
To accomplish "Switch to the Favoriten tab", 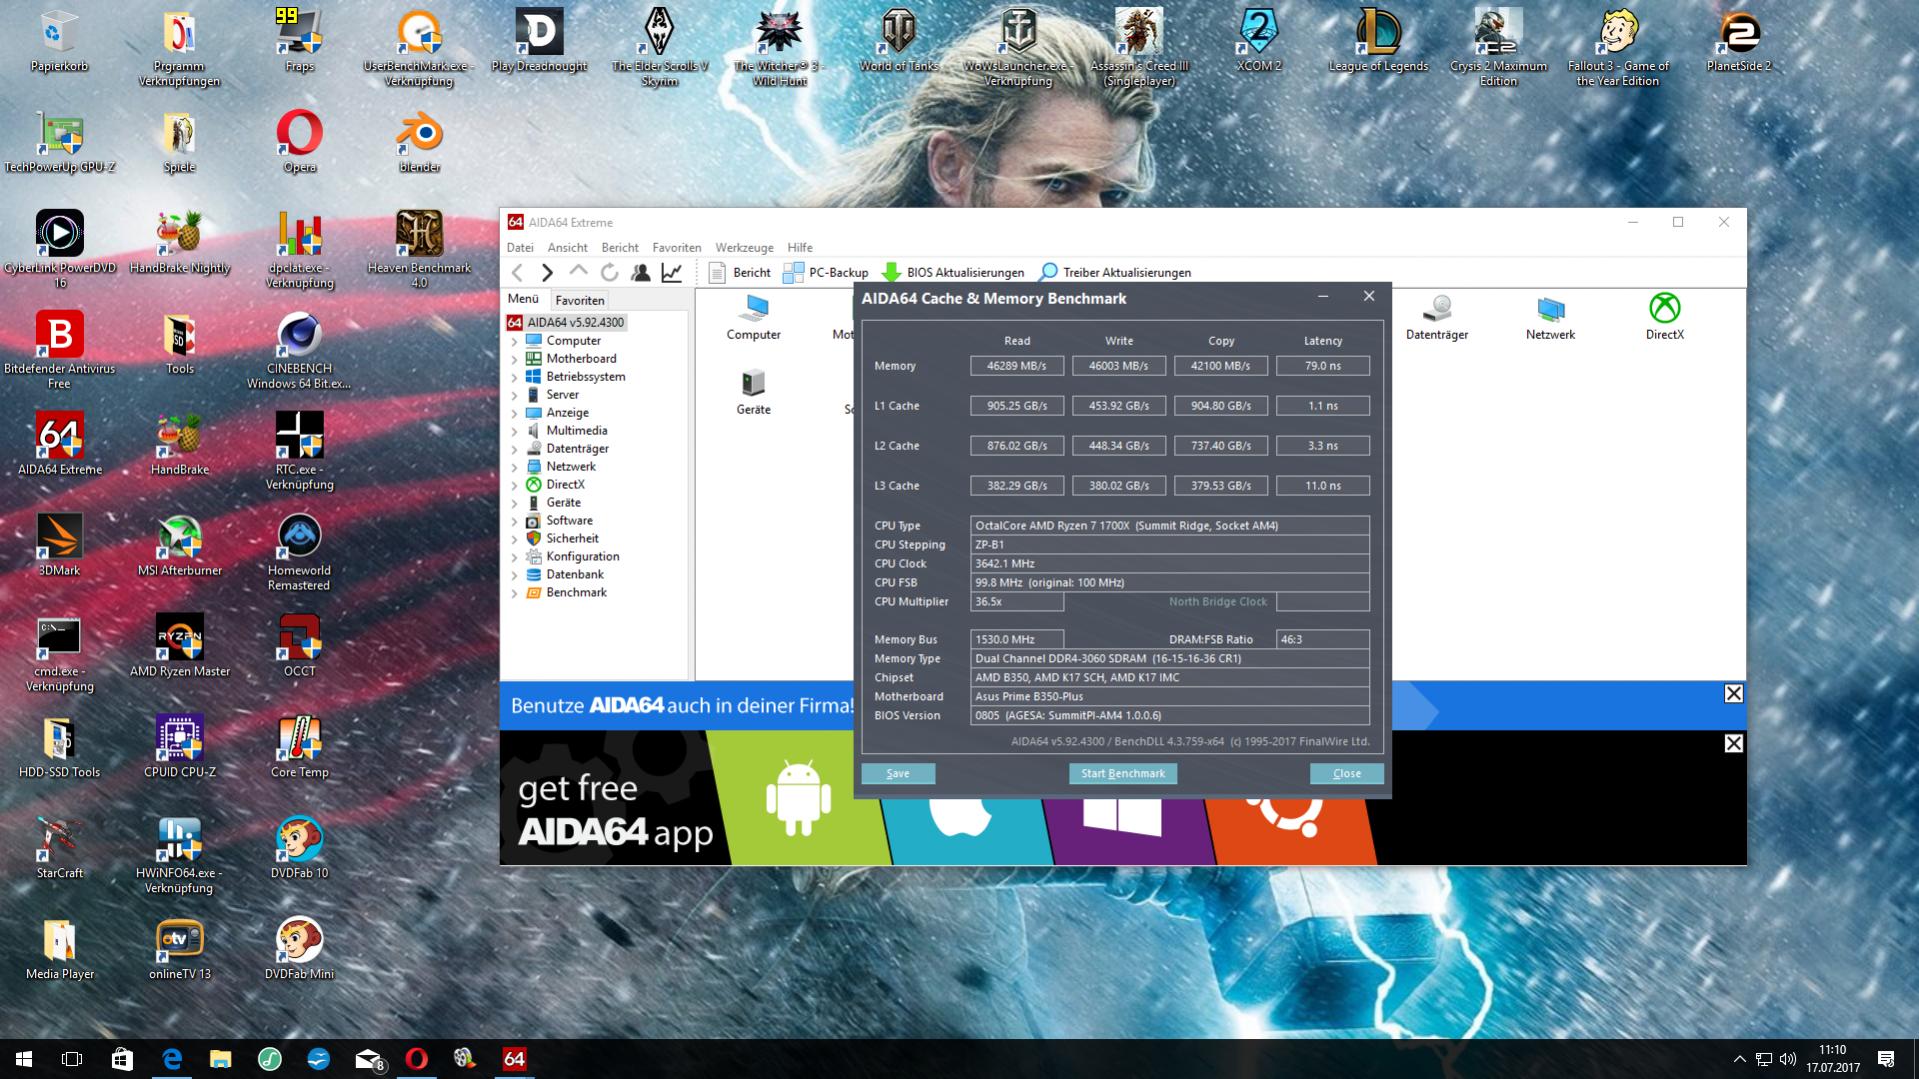I will 579,300.
